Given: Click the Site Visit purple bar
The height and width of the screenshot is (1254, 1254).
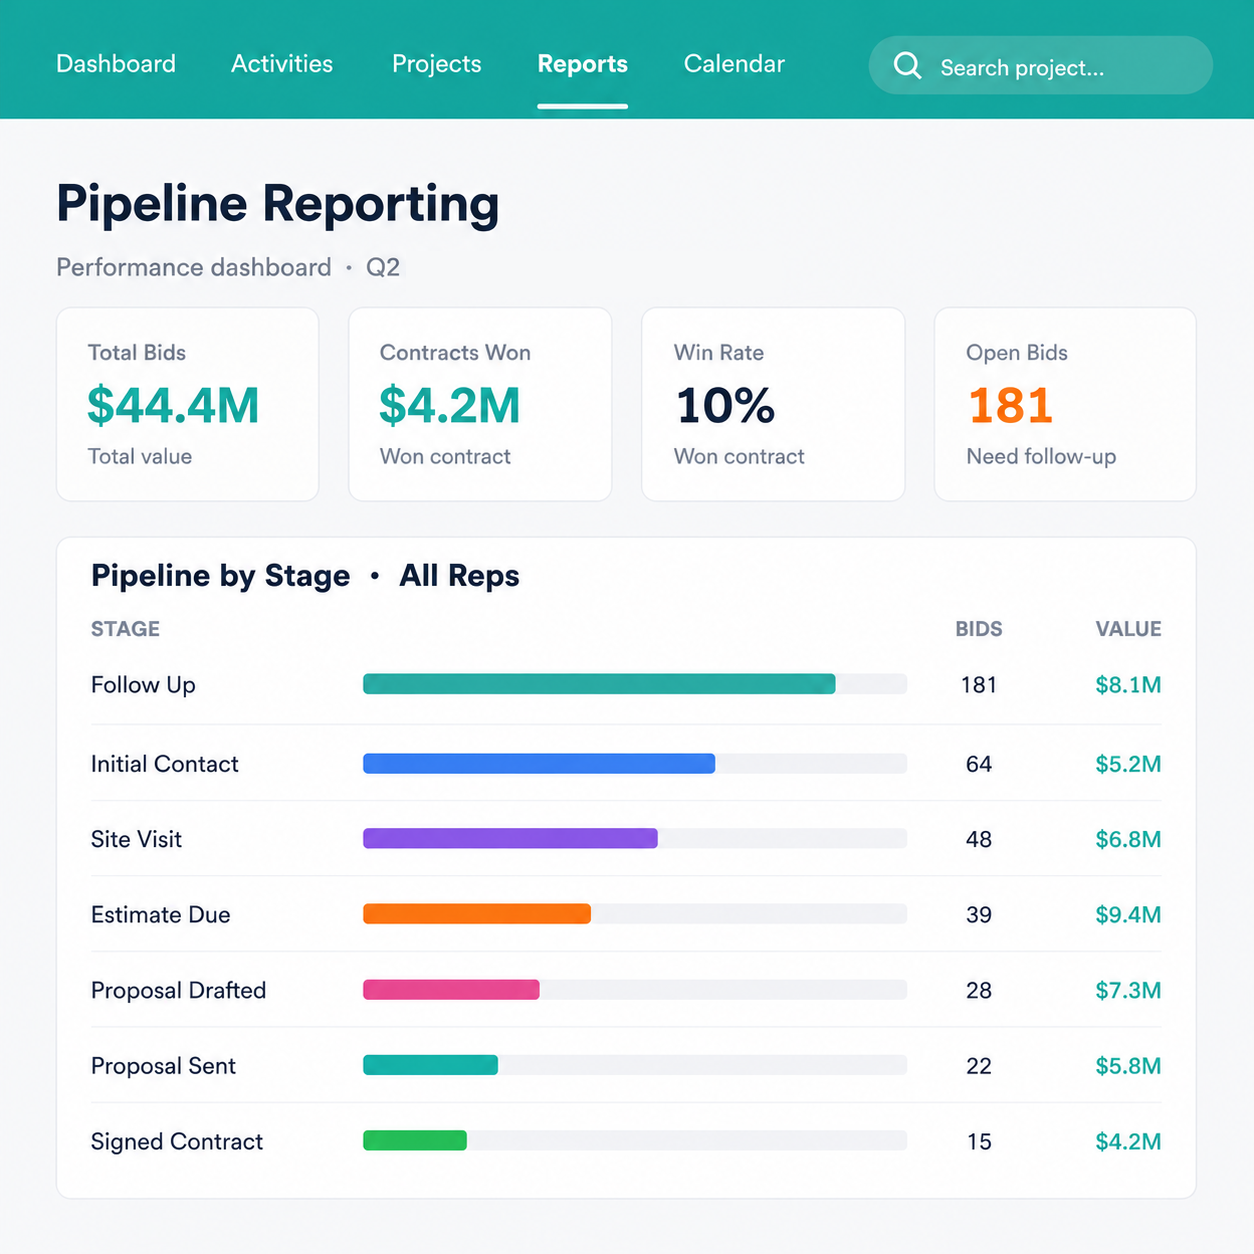Looking at the screenshot, I should [510, 839].
